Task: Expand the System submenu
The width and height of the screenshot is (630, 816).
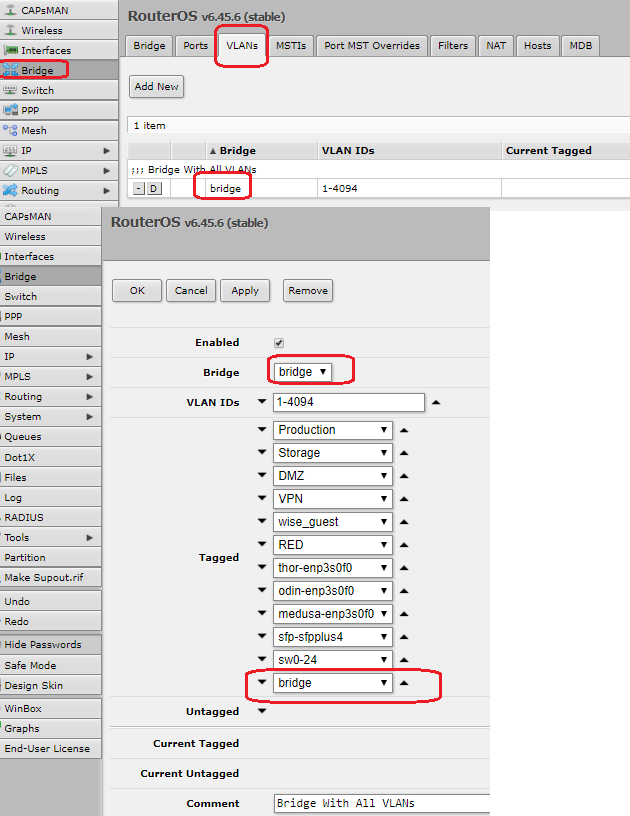Action: [89, 416]
